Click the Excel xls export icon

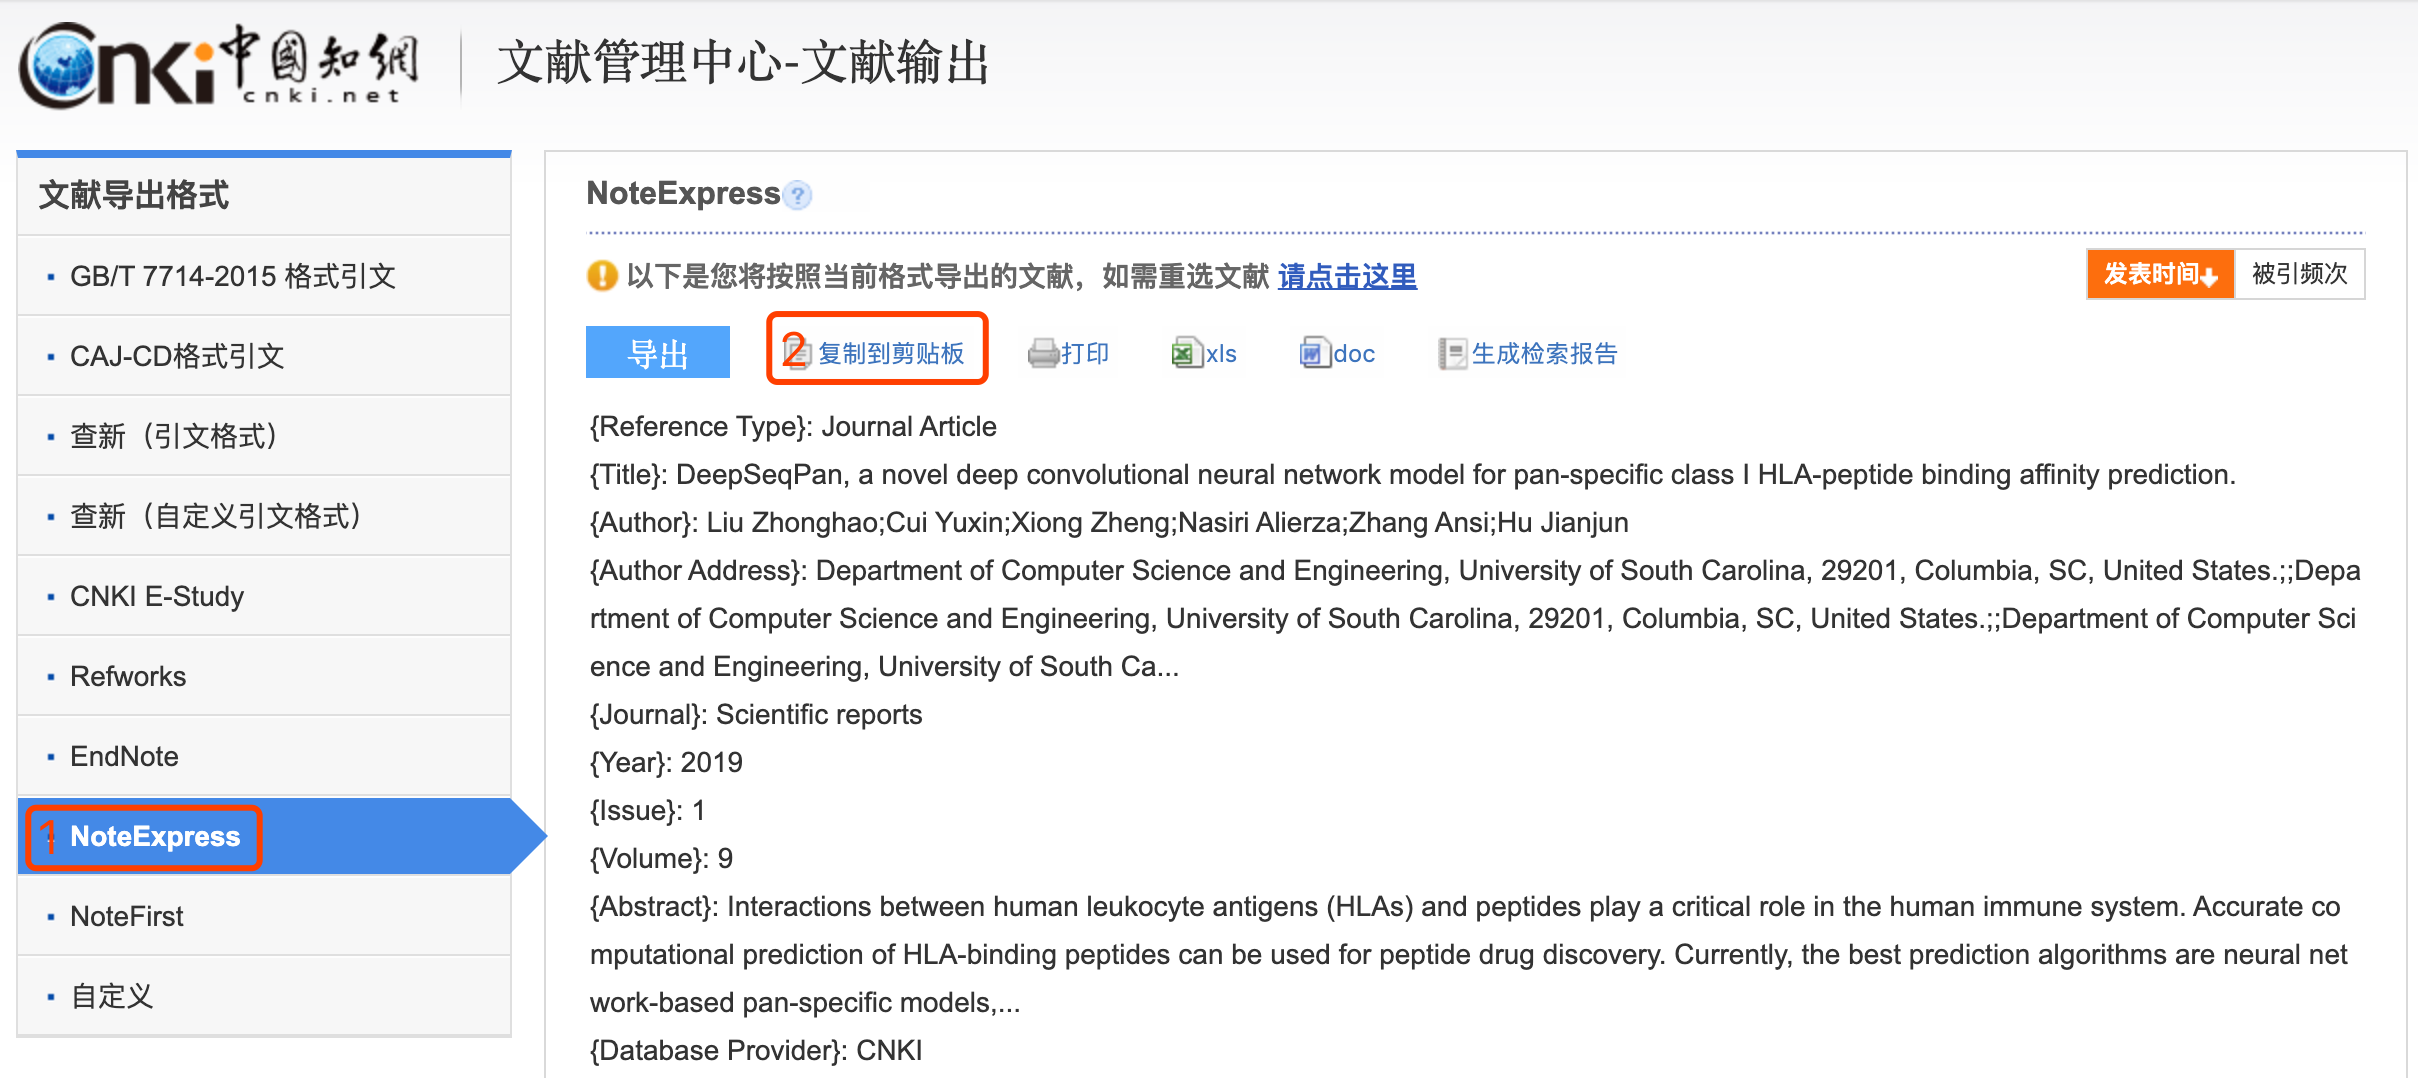coord(1187,353)
